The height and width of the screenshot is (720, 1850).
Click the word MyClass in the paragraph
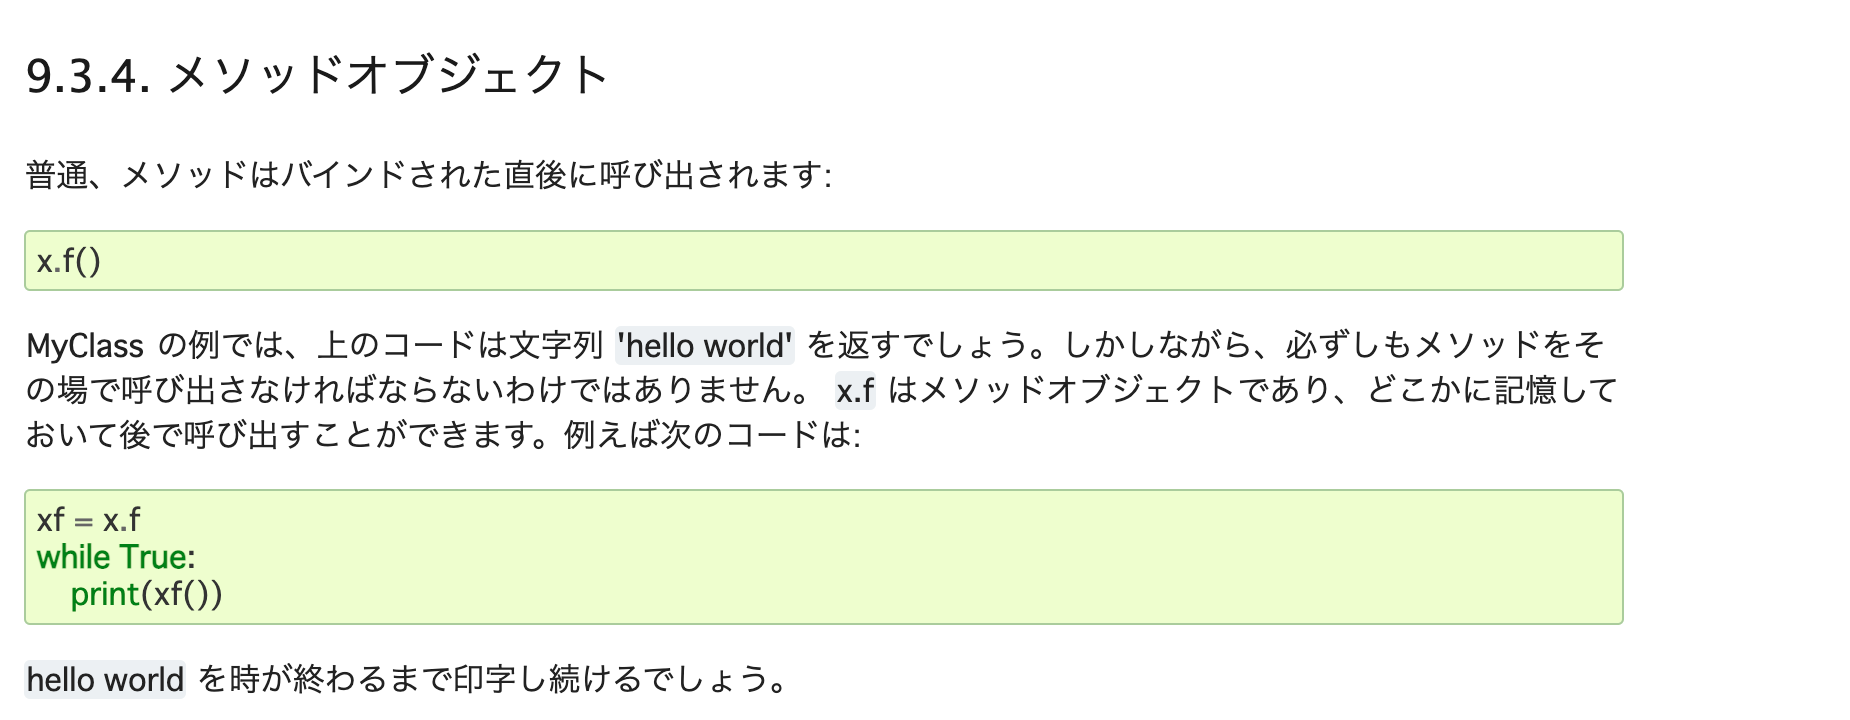(x=85, y=346)
